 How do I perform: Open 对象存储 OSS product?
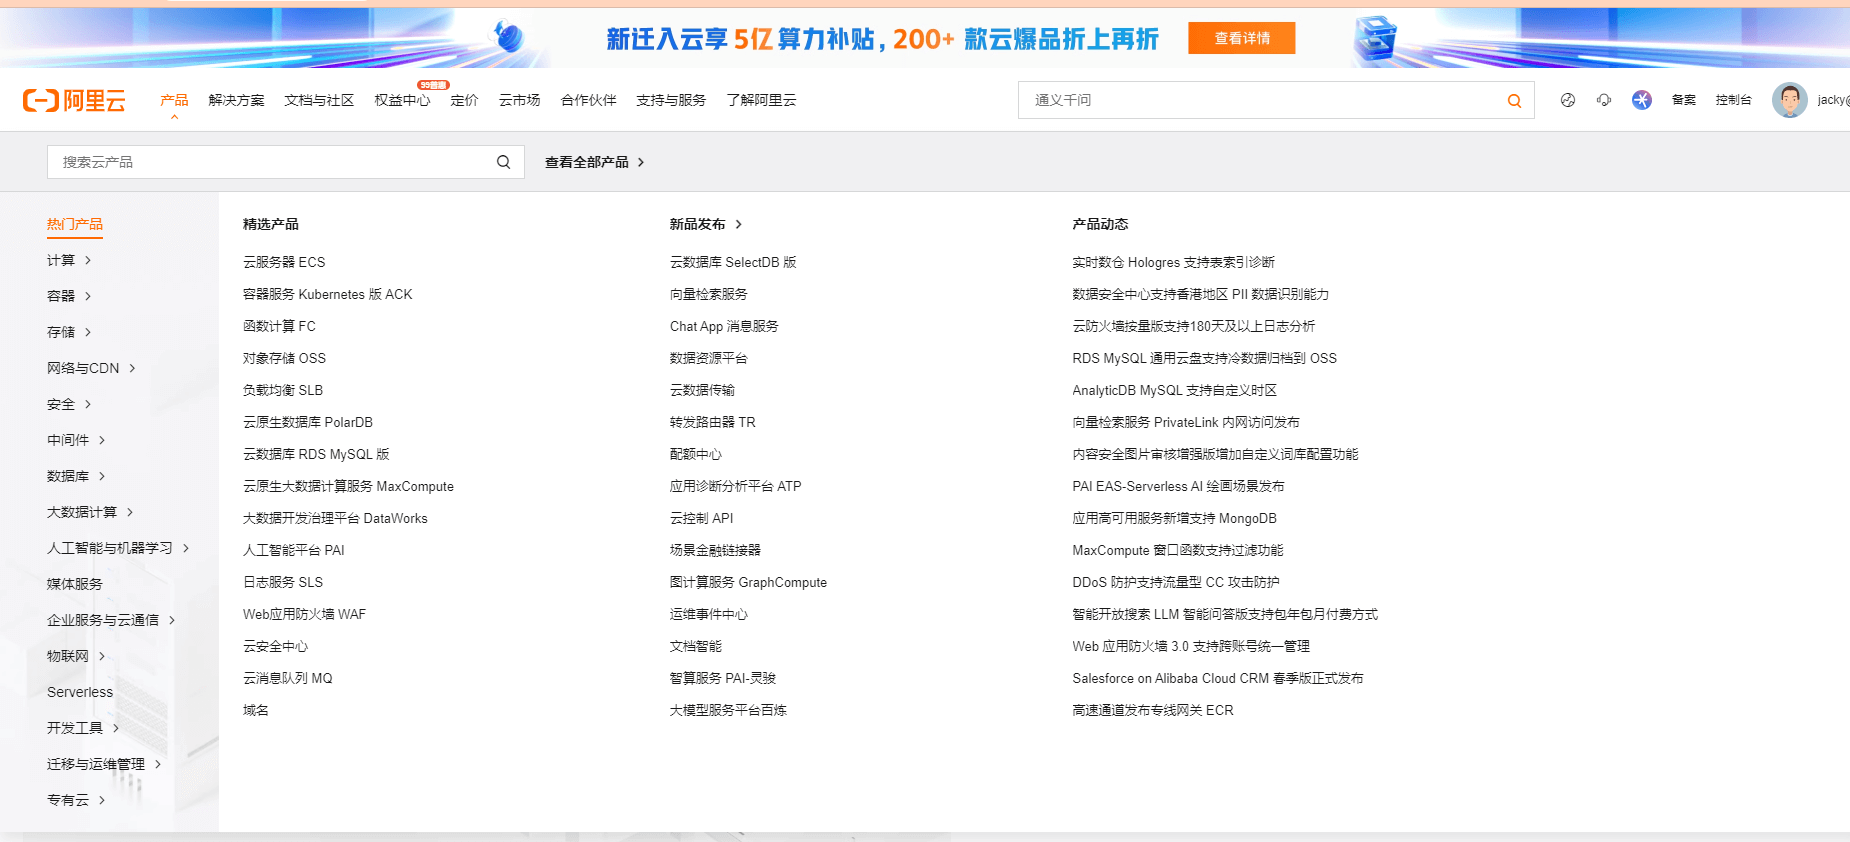[x=284, y=358]
